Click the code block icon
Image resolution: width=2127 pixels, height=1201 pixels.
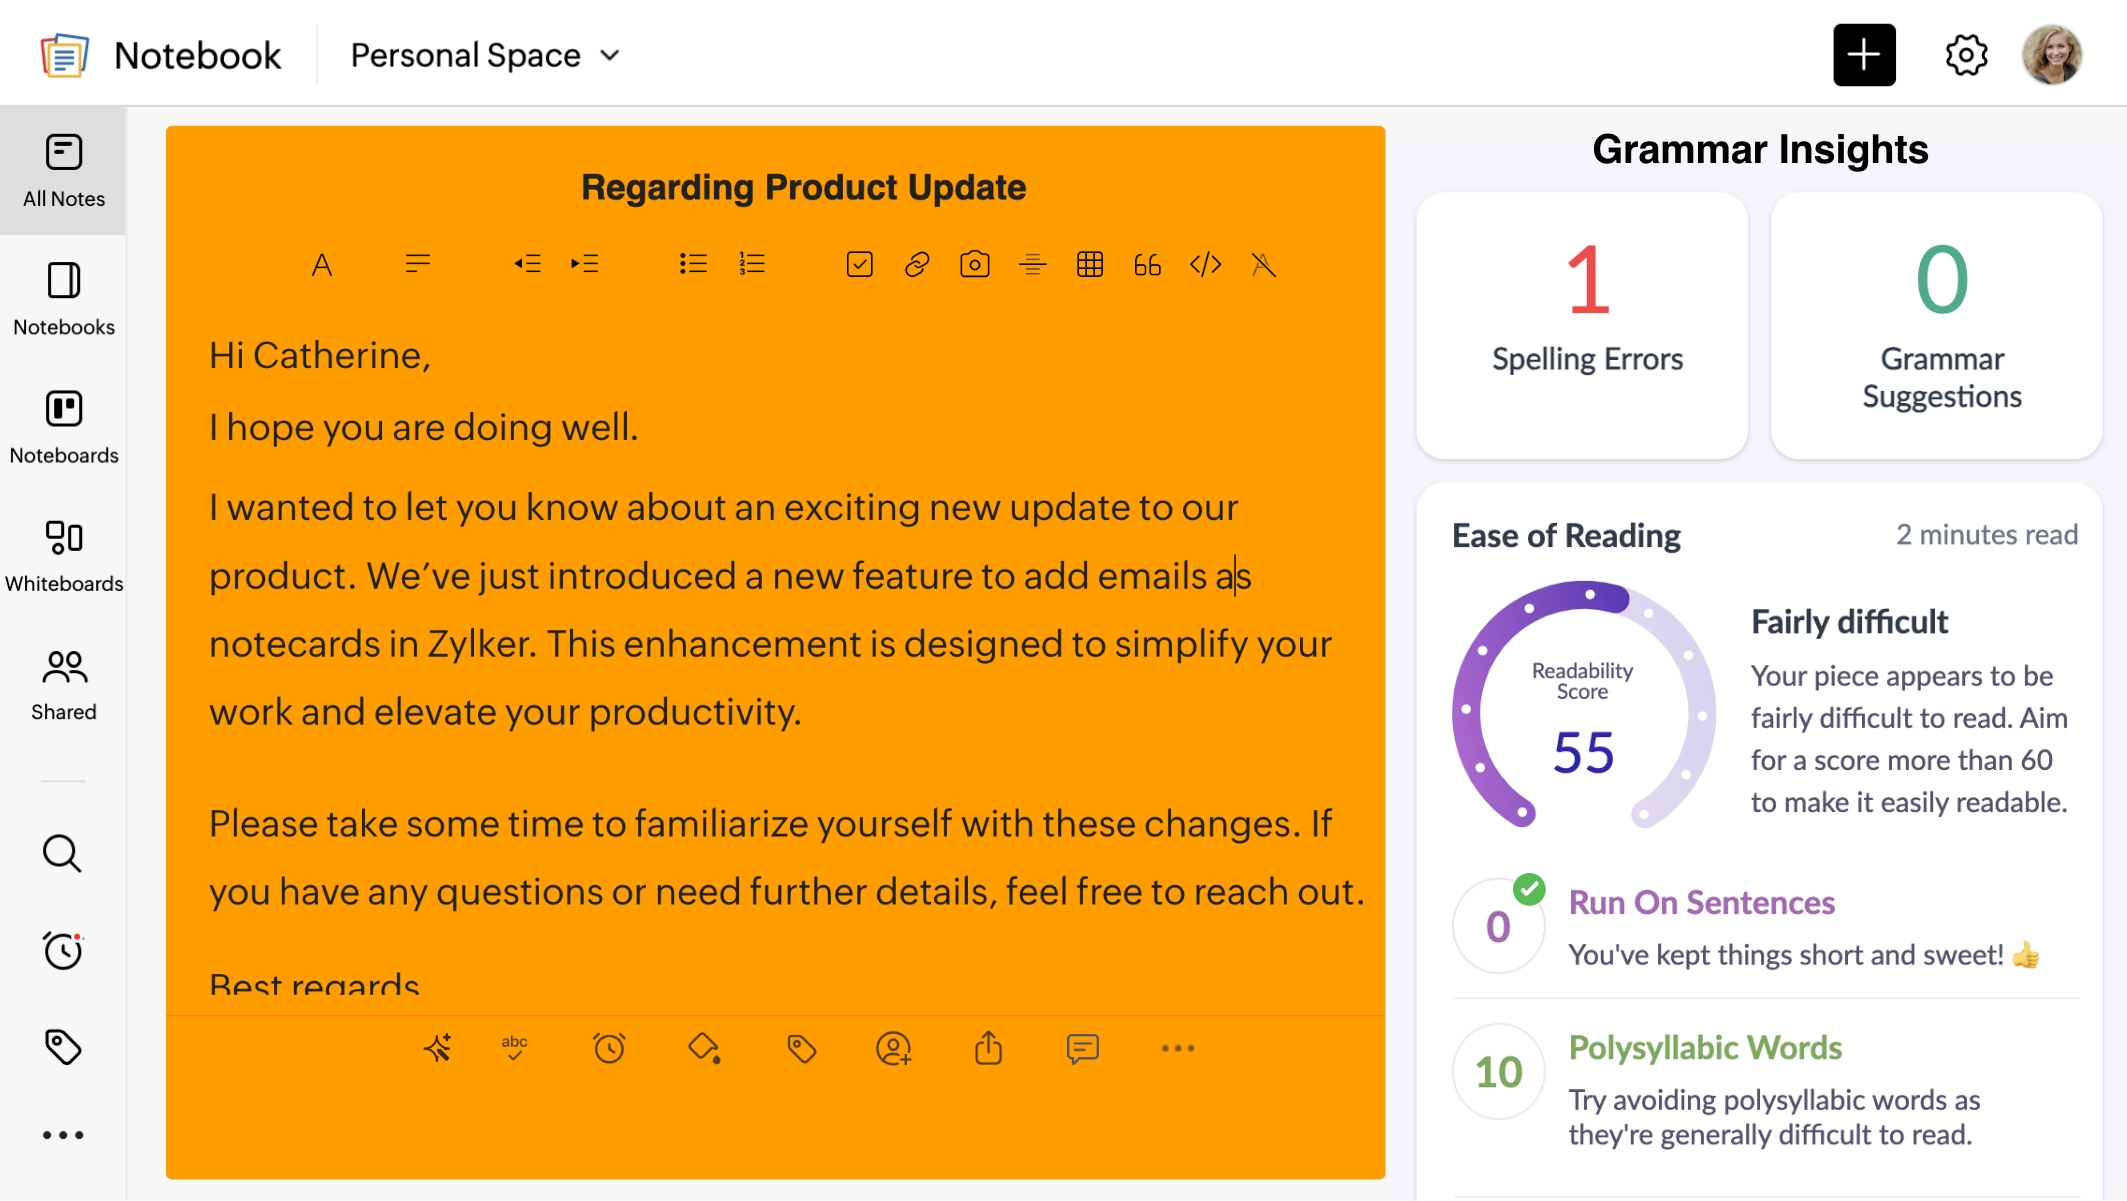tap(1205, 264)
